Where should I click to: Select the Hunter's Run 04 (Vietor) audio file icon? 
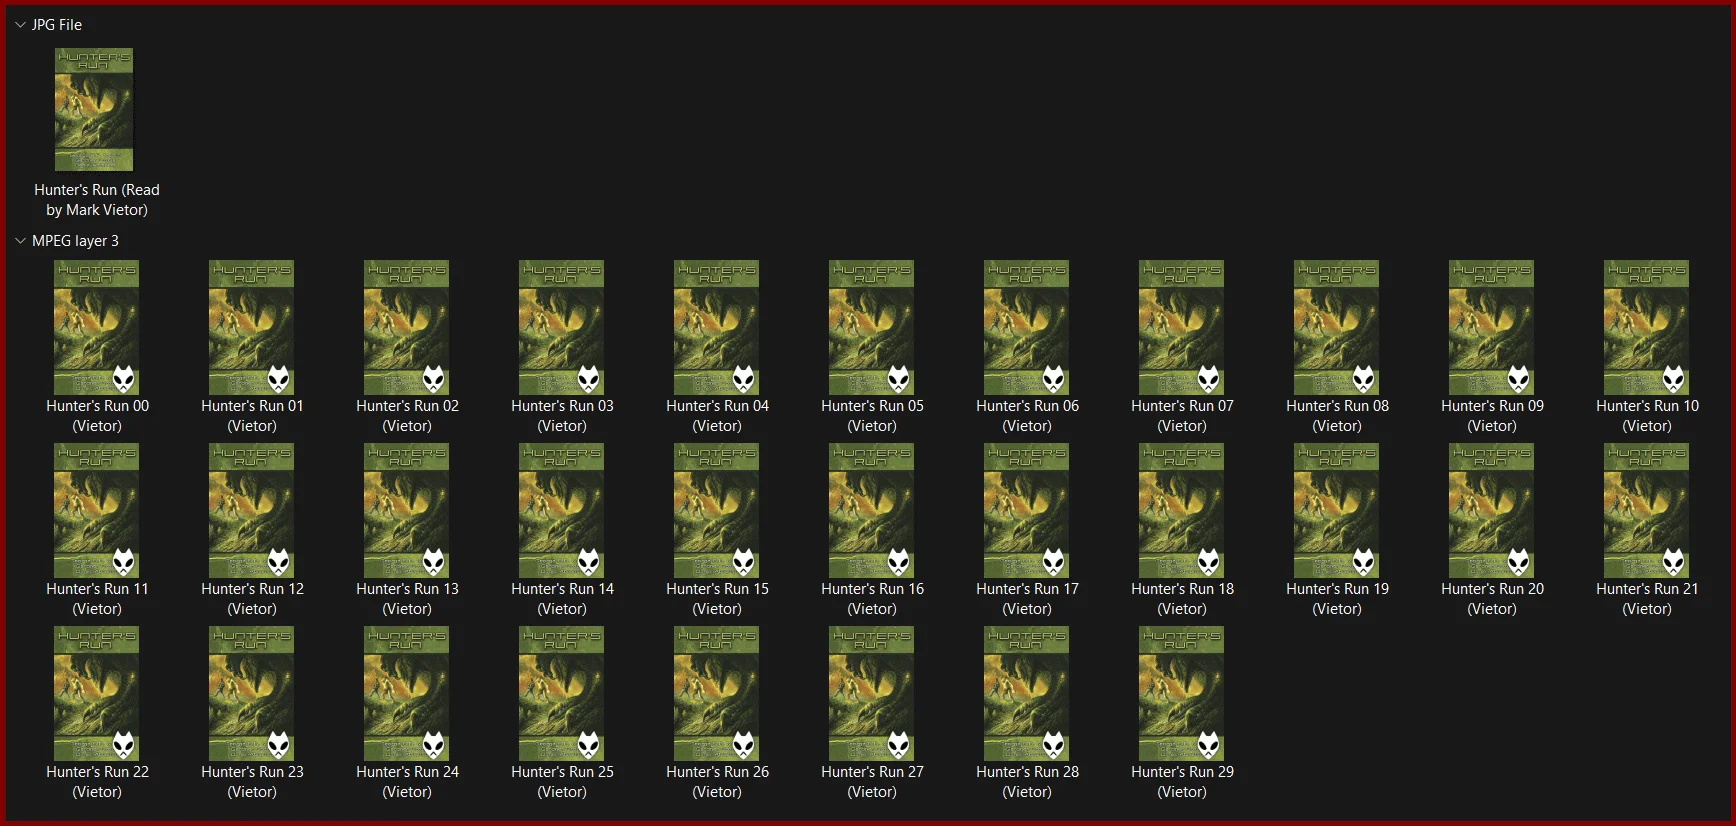(x=717, y=328)
